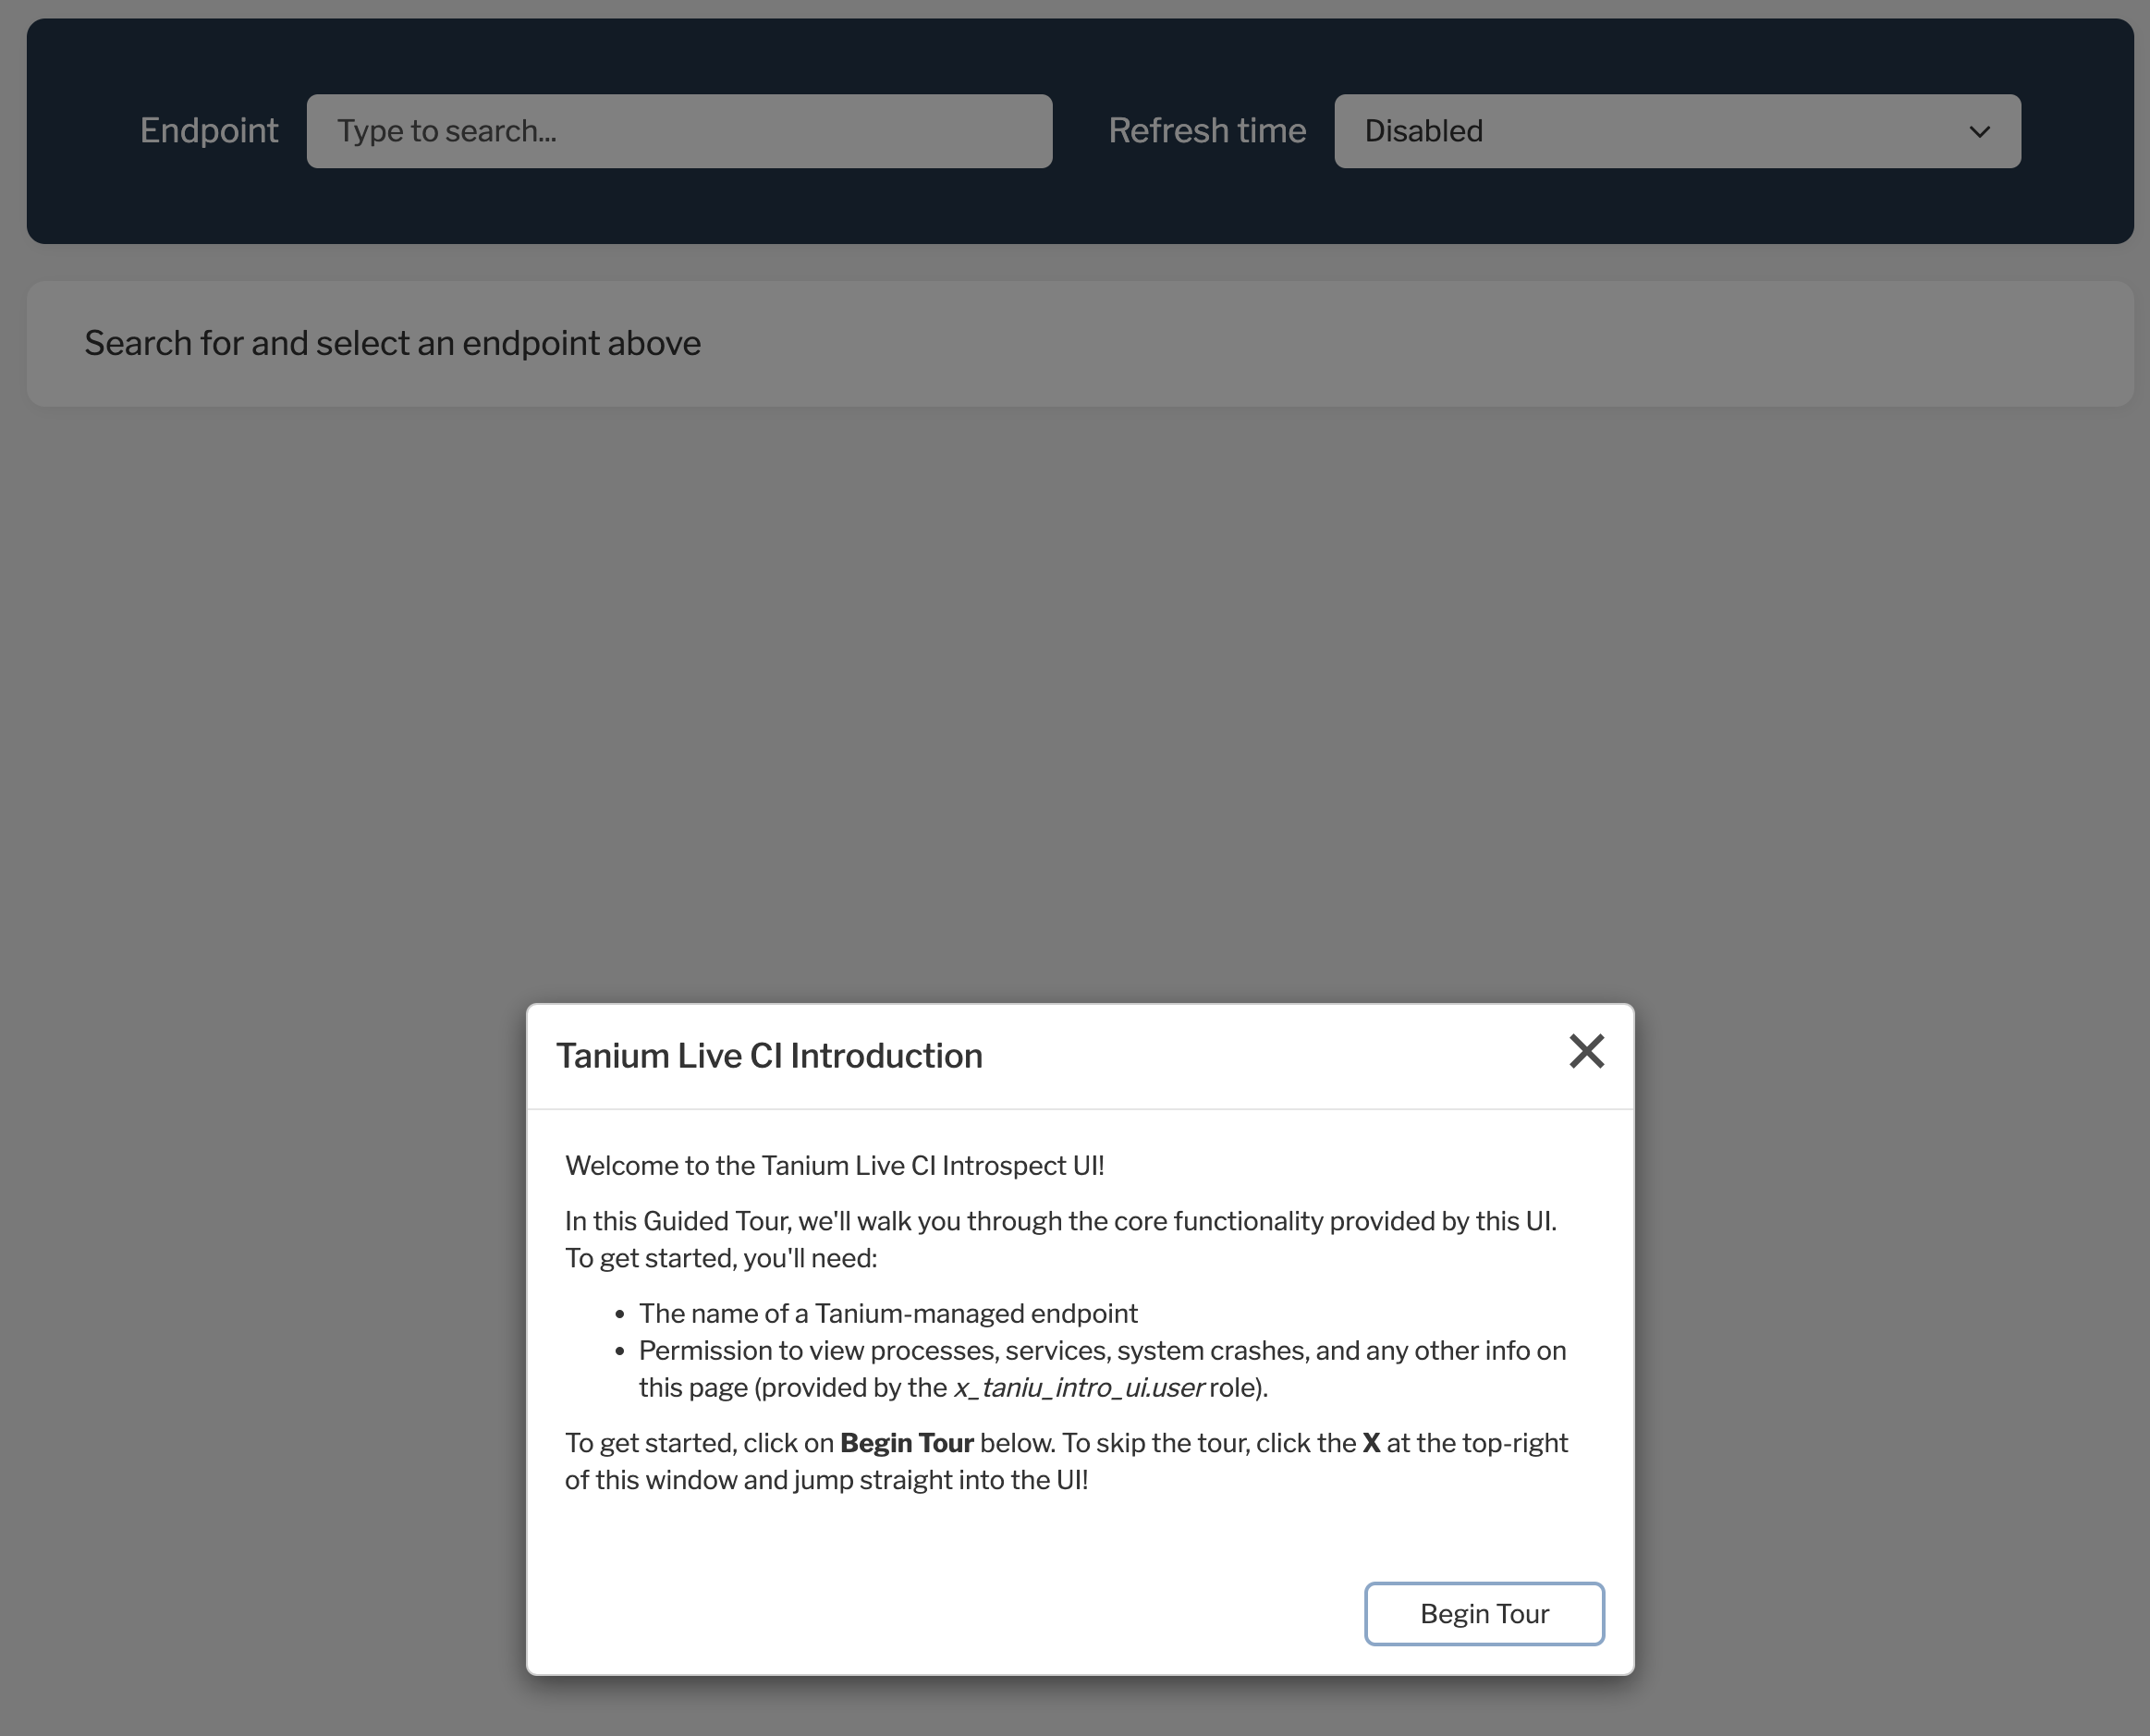Click the In this Guided Tour paragraph

[x=1060, y=1221]
